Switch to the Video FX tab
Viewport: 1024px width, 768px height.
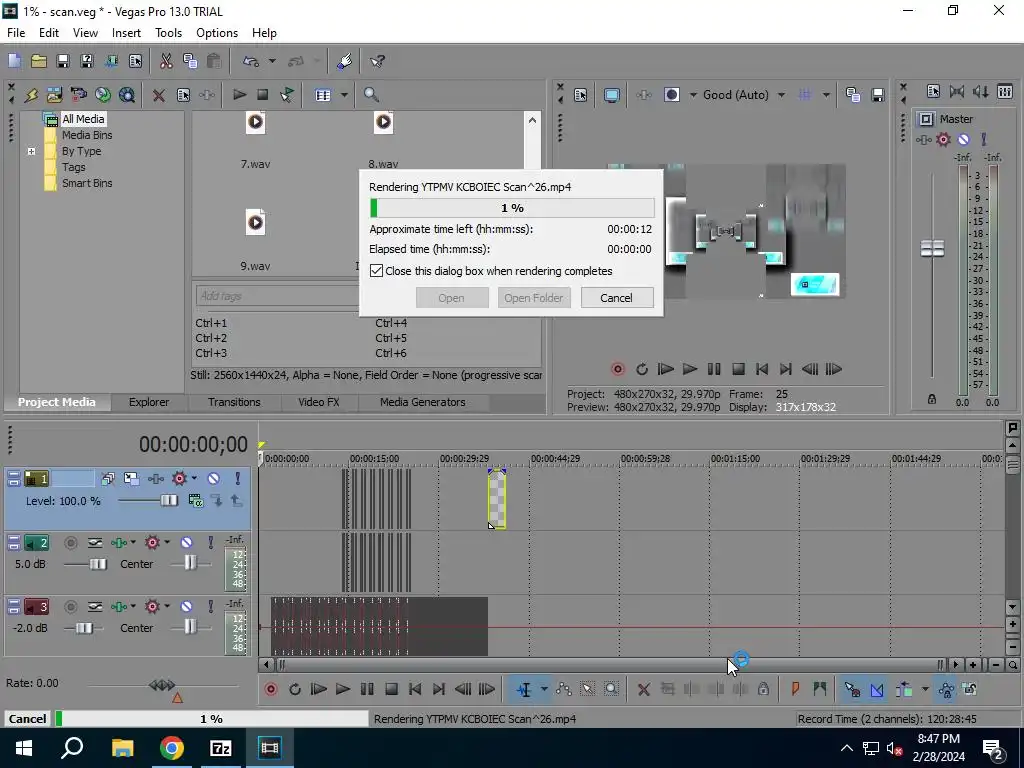[319, 402]
